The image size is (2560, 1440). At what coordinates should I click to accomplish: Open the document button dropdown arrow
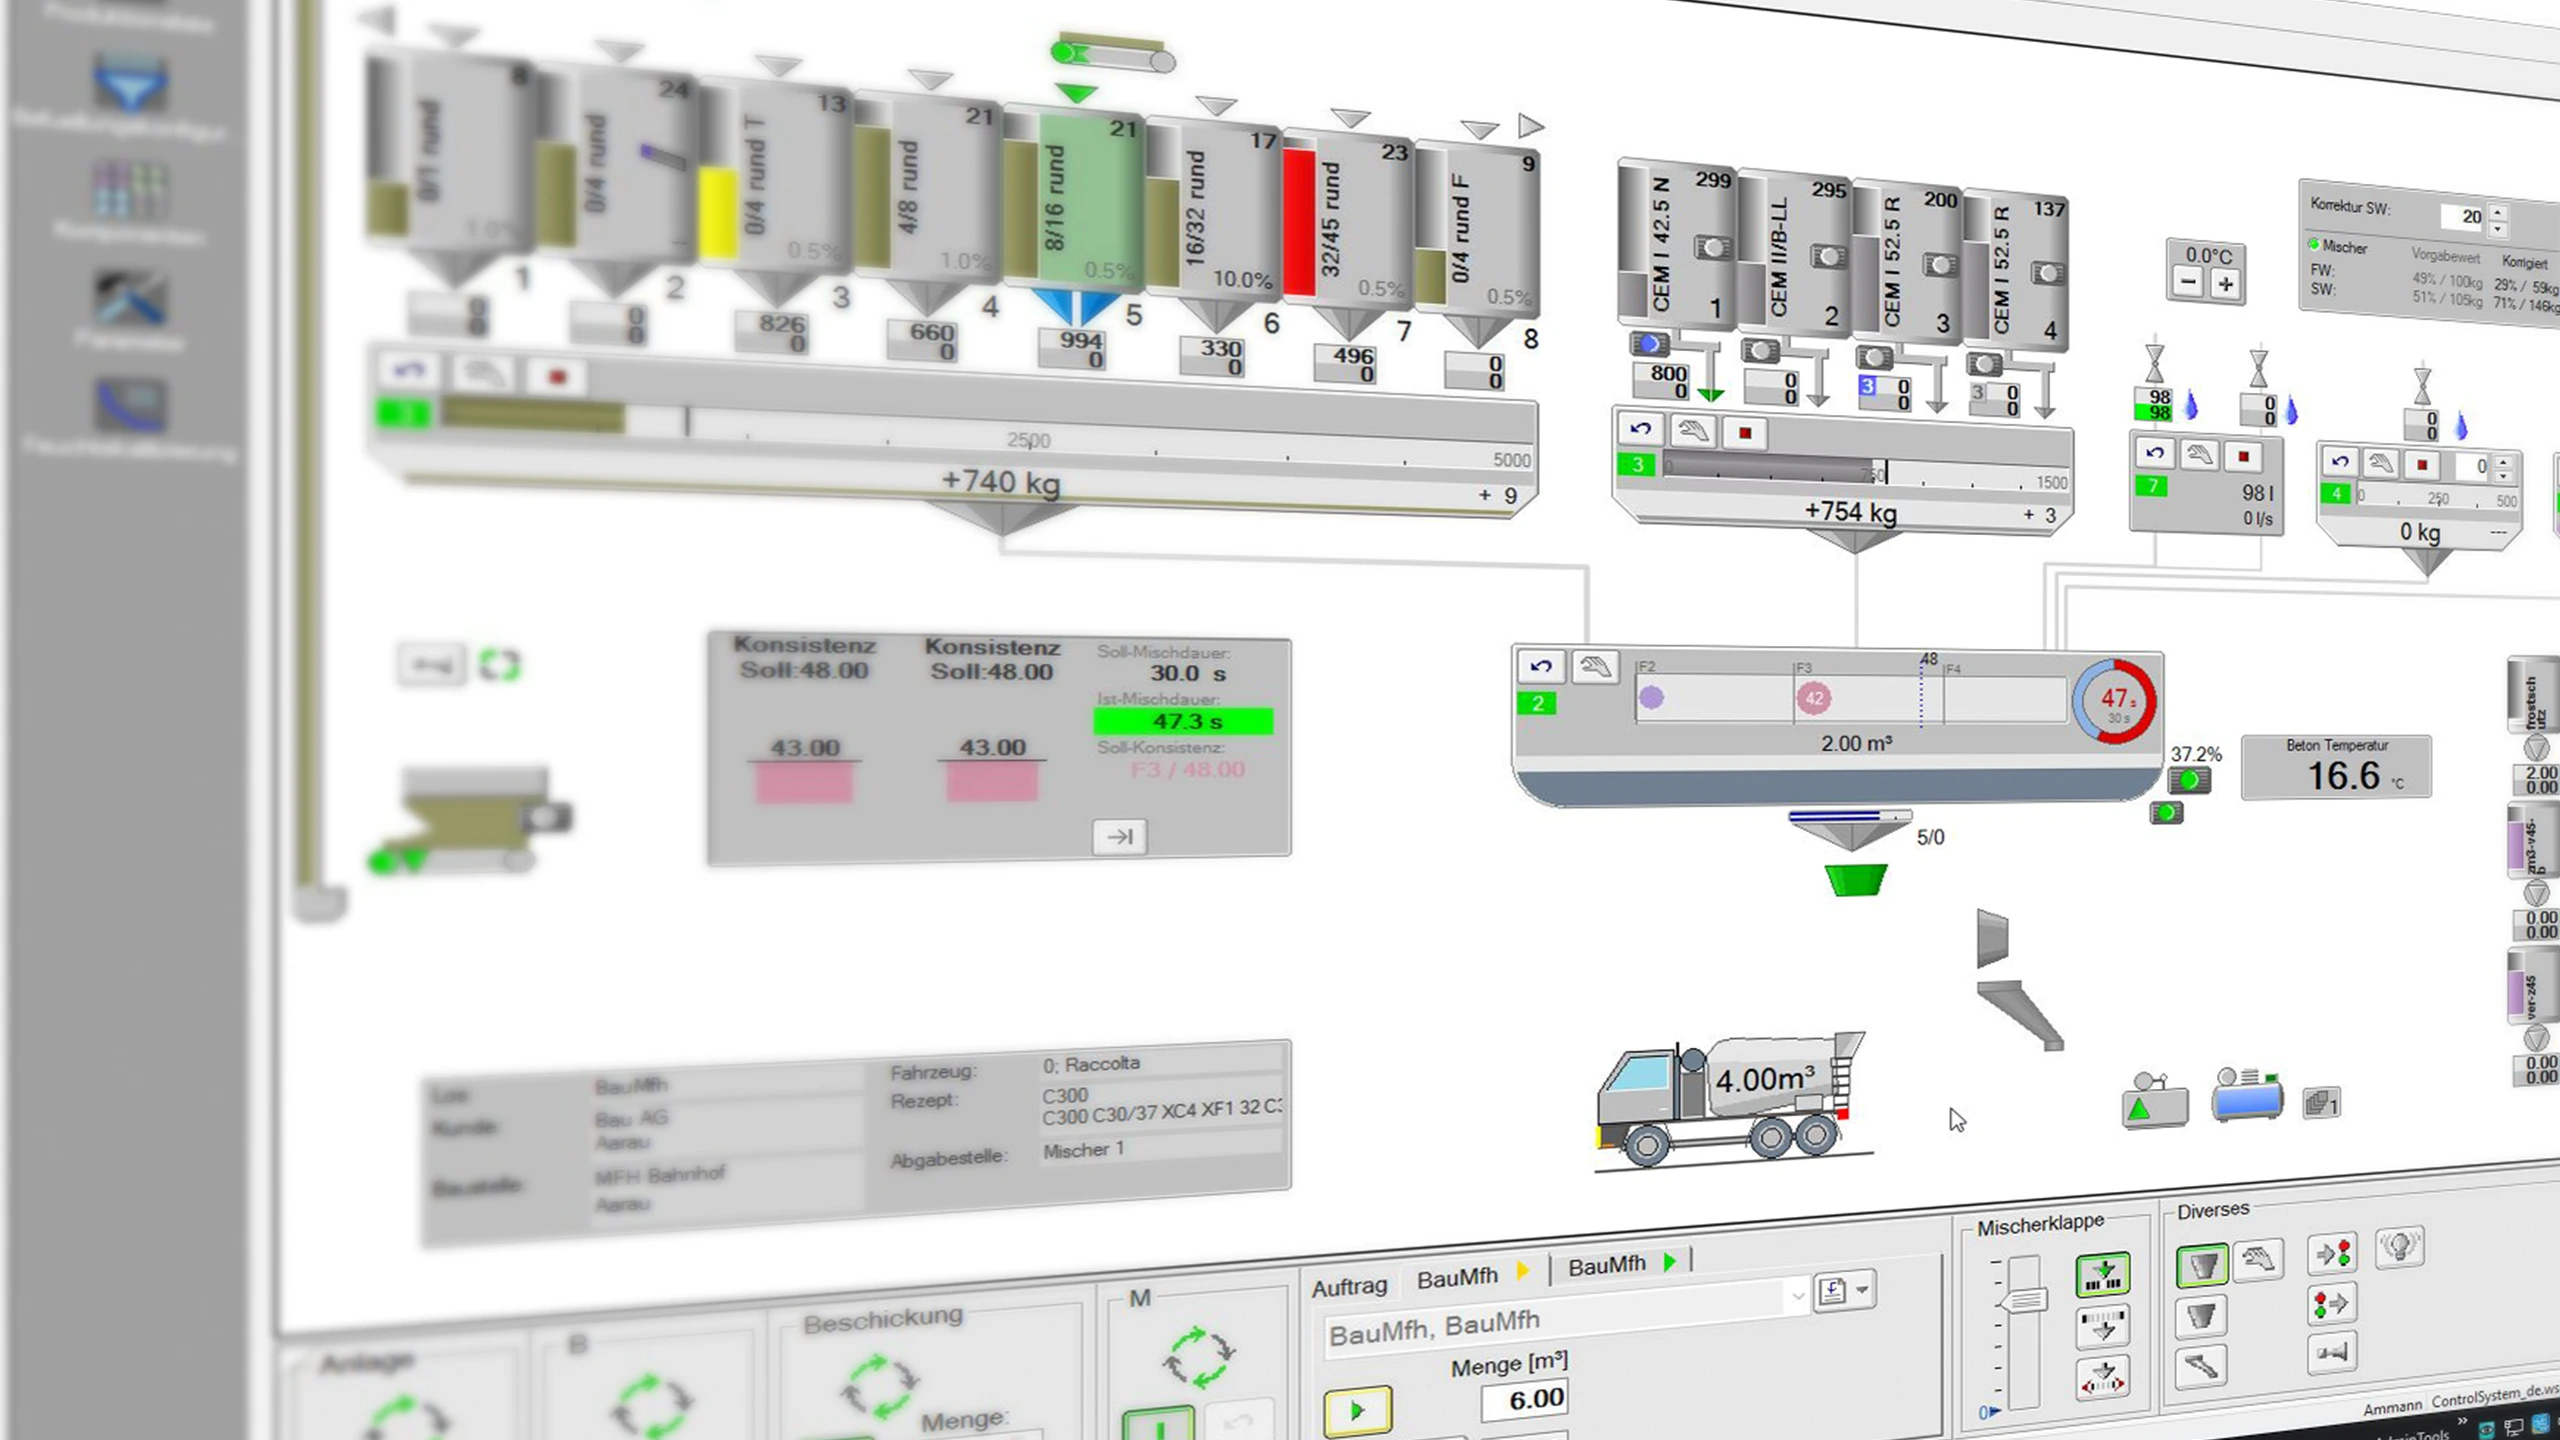point(1862,1290)
